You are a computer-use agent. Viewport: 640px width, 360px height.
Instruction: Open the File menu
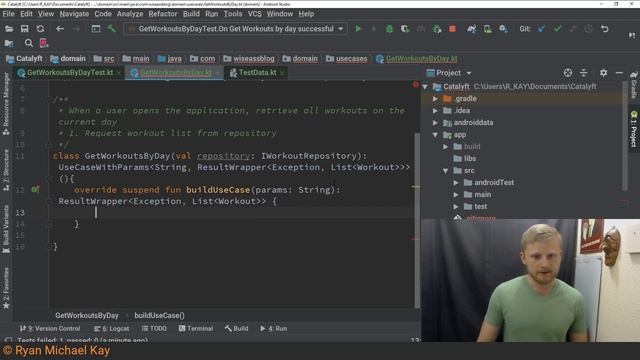point(8,14)
